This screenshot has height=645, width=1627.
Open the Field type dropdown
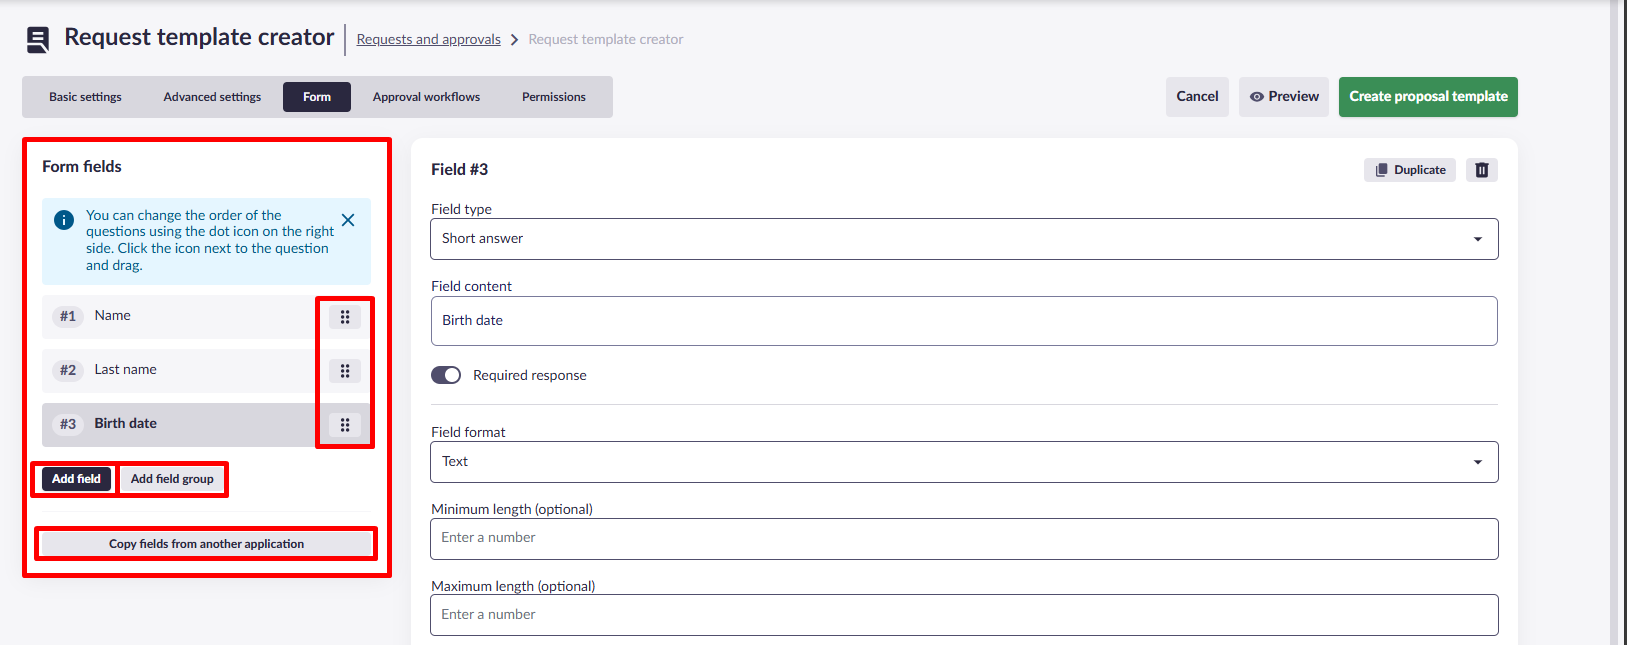(x=964, y=239)
